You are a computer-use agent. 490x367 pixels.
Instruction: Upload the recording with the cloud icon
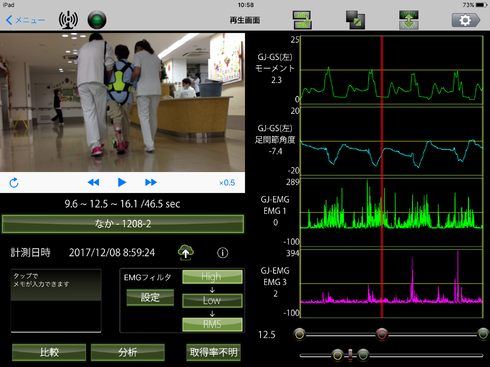pyautogui.click(x=186, y=252)
